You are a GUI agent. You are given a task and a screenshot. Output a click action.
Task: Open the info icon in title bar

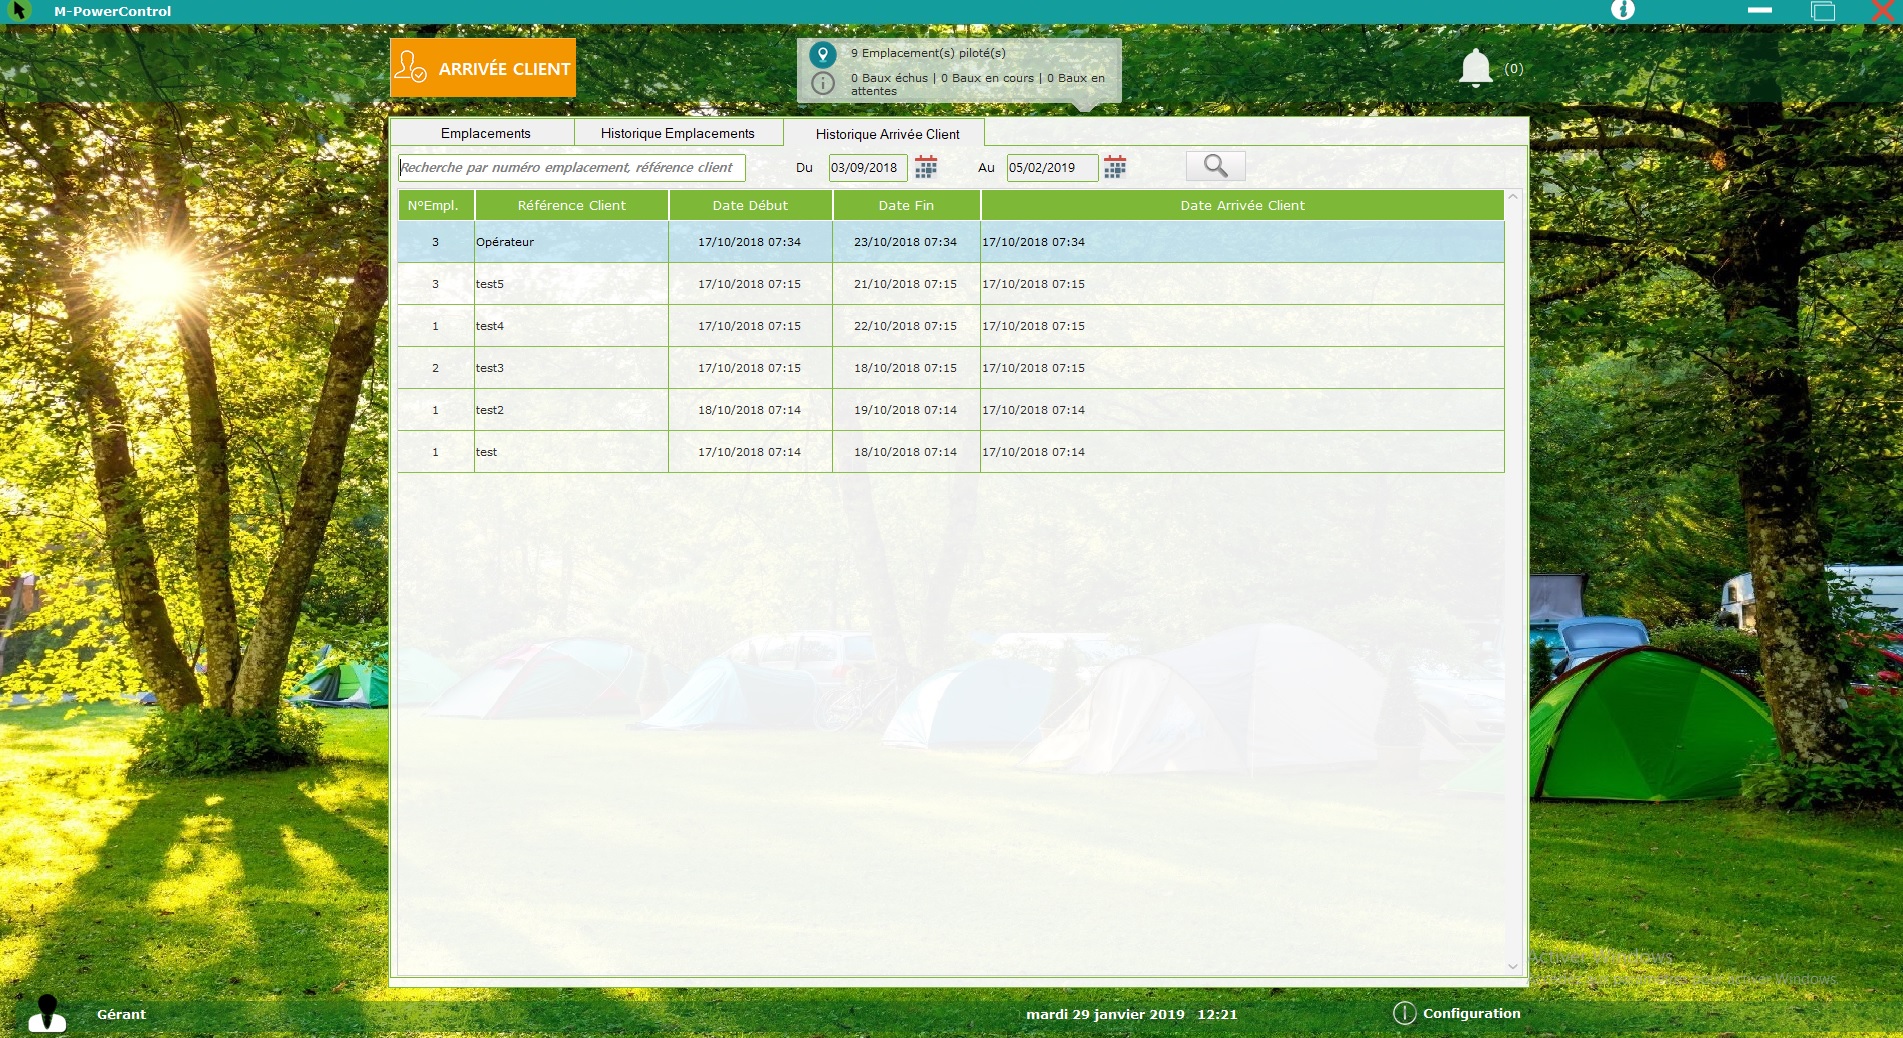click(1622, 10)
